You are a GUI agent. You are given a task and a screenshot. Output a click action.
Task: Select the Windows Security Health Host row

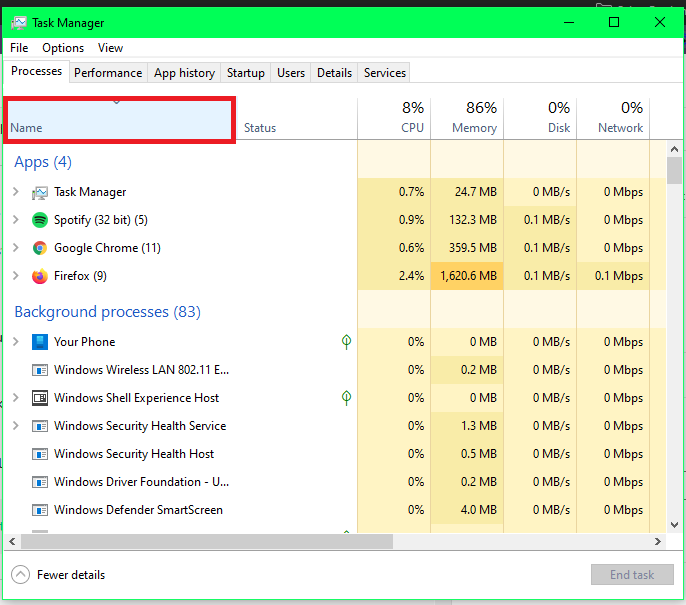click(x=335, y=454)
